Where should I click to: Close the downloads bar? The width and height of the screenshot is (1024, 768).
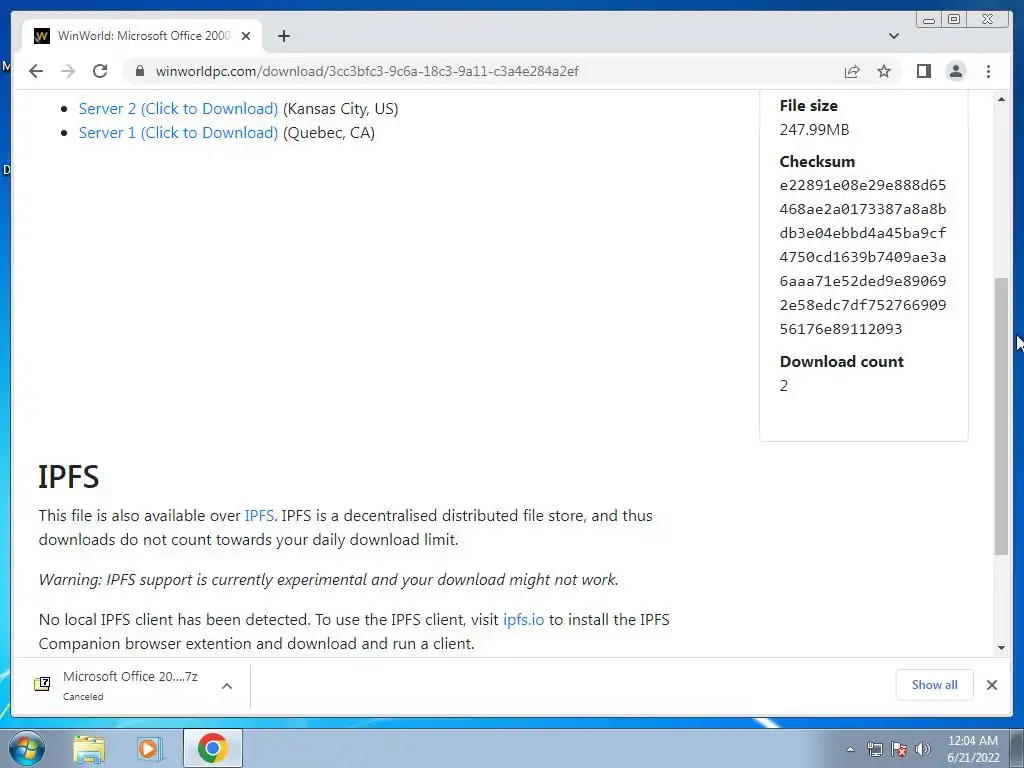point(992,684)
